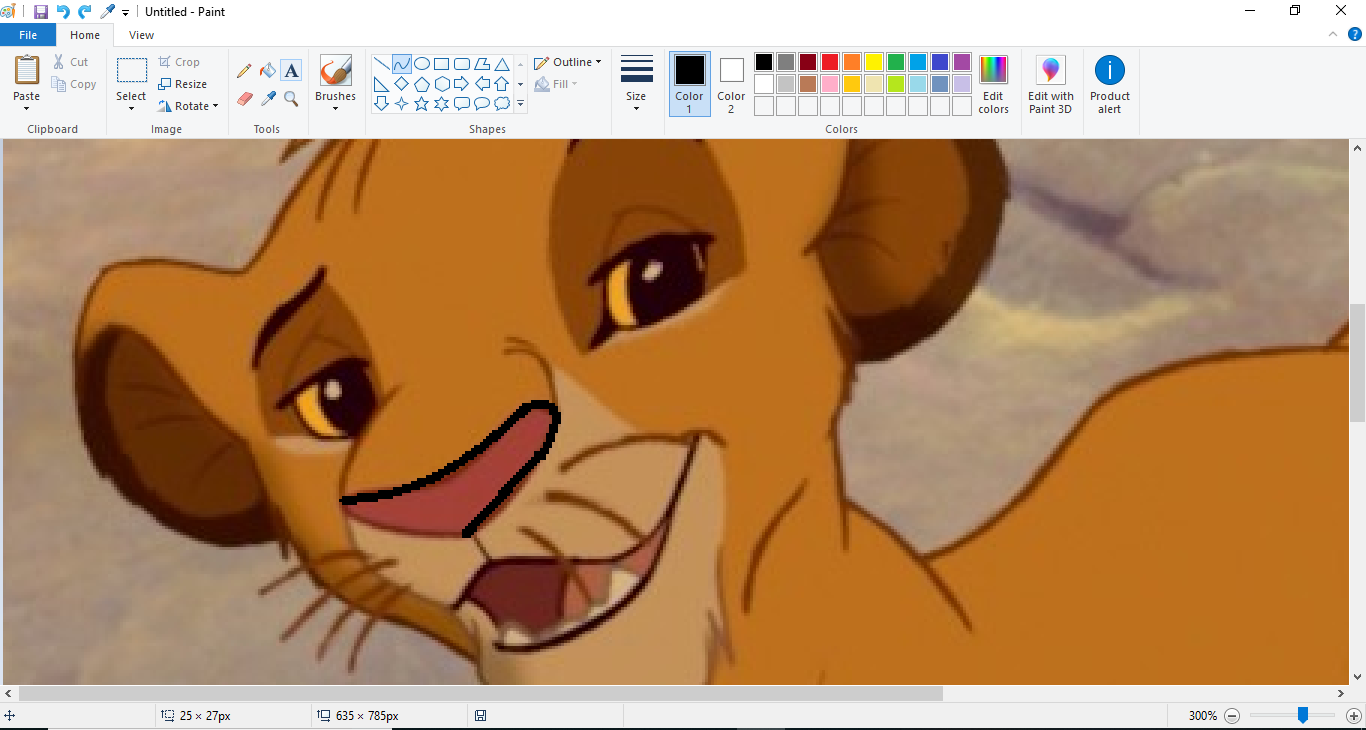Open Customize Quick Access Toolbar dropdown

click(x=126, y=13)
